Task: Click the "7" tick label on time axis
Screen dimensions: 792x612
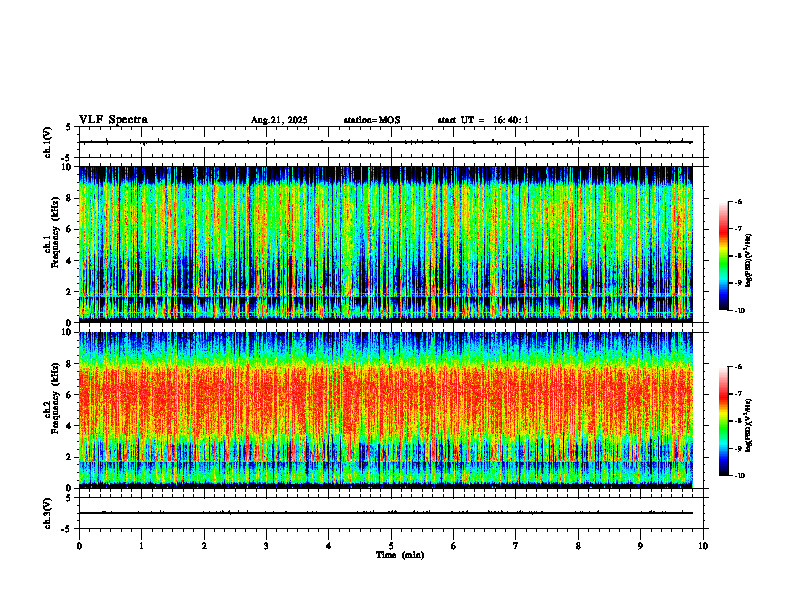Action: click(x=516, y=546)
